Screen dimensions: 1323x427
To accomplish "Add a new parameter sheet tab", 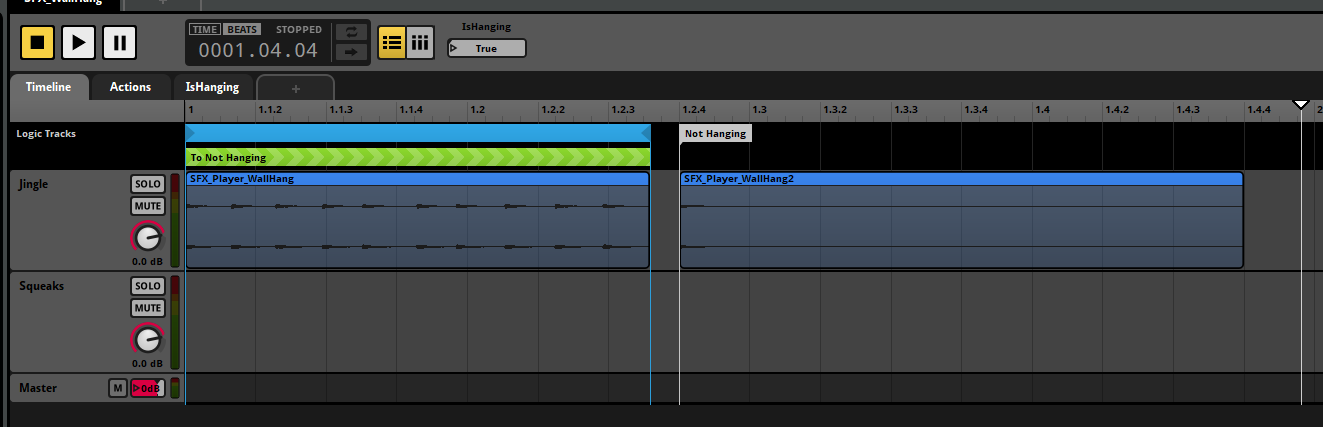I will 295,88.
